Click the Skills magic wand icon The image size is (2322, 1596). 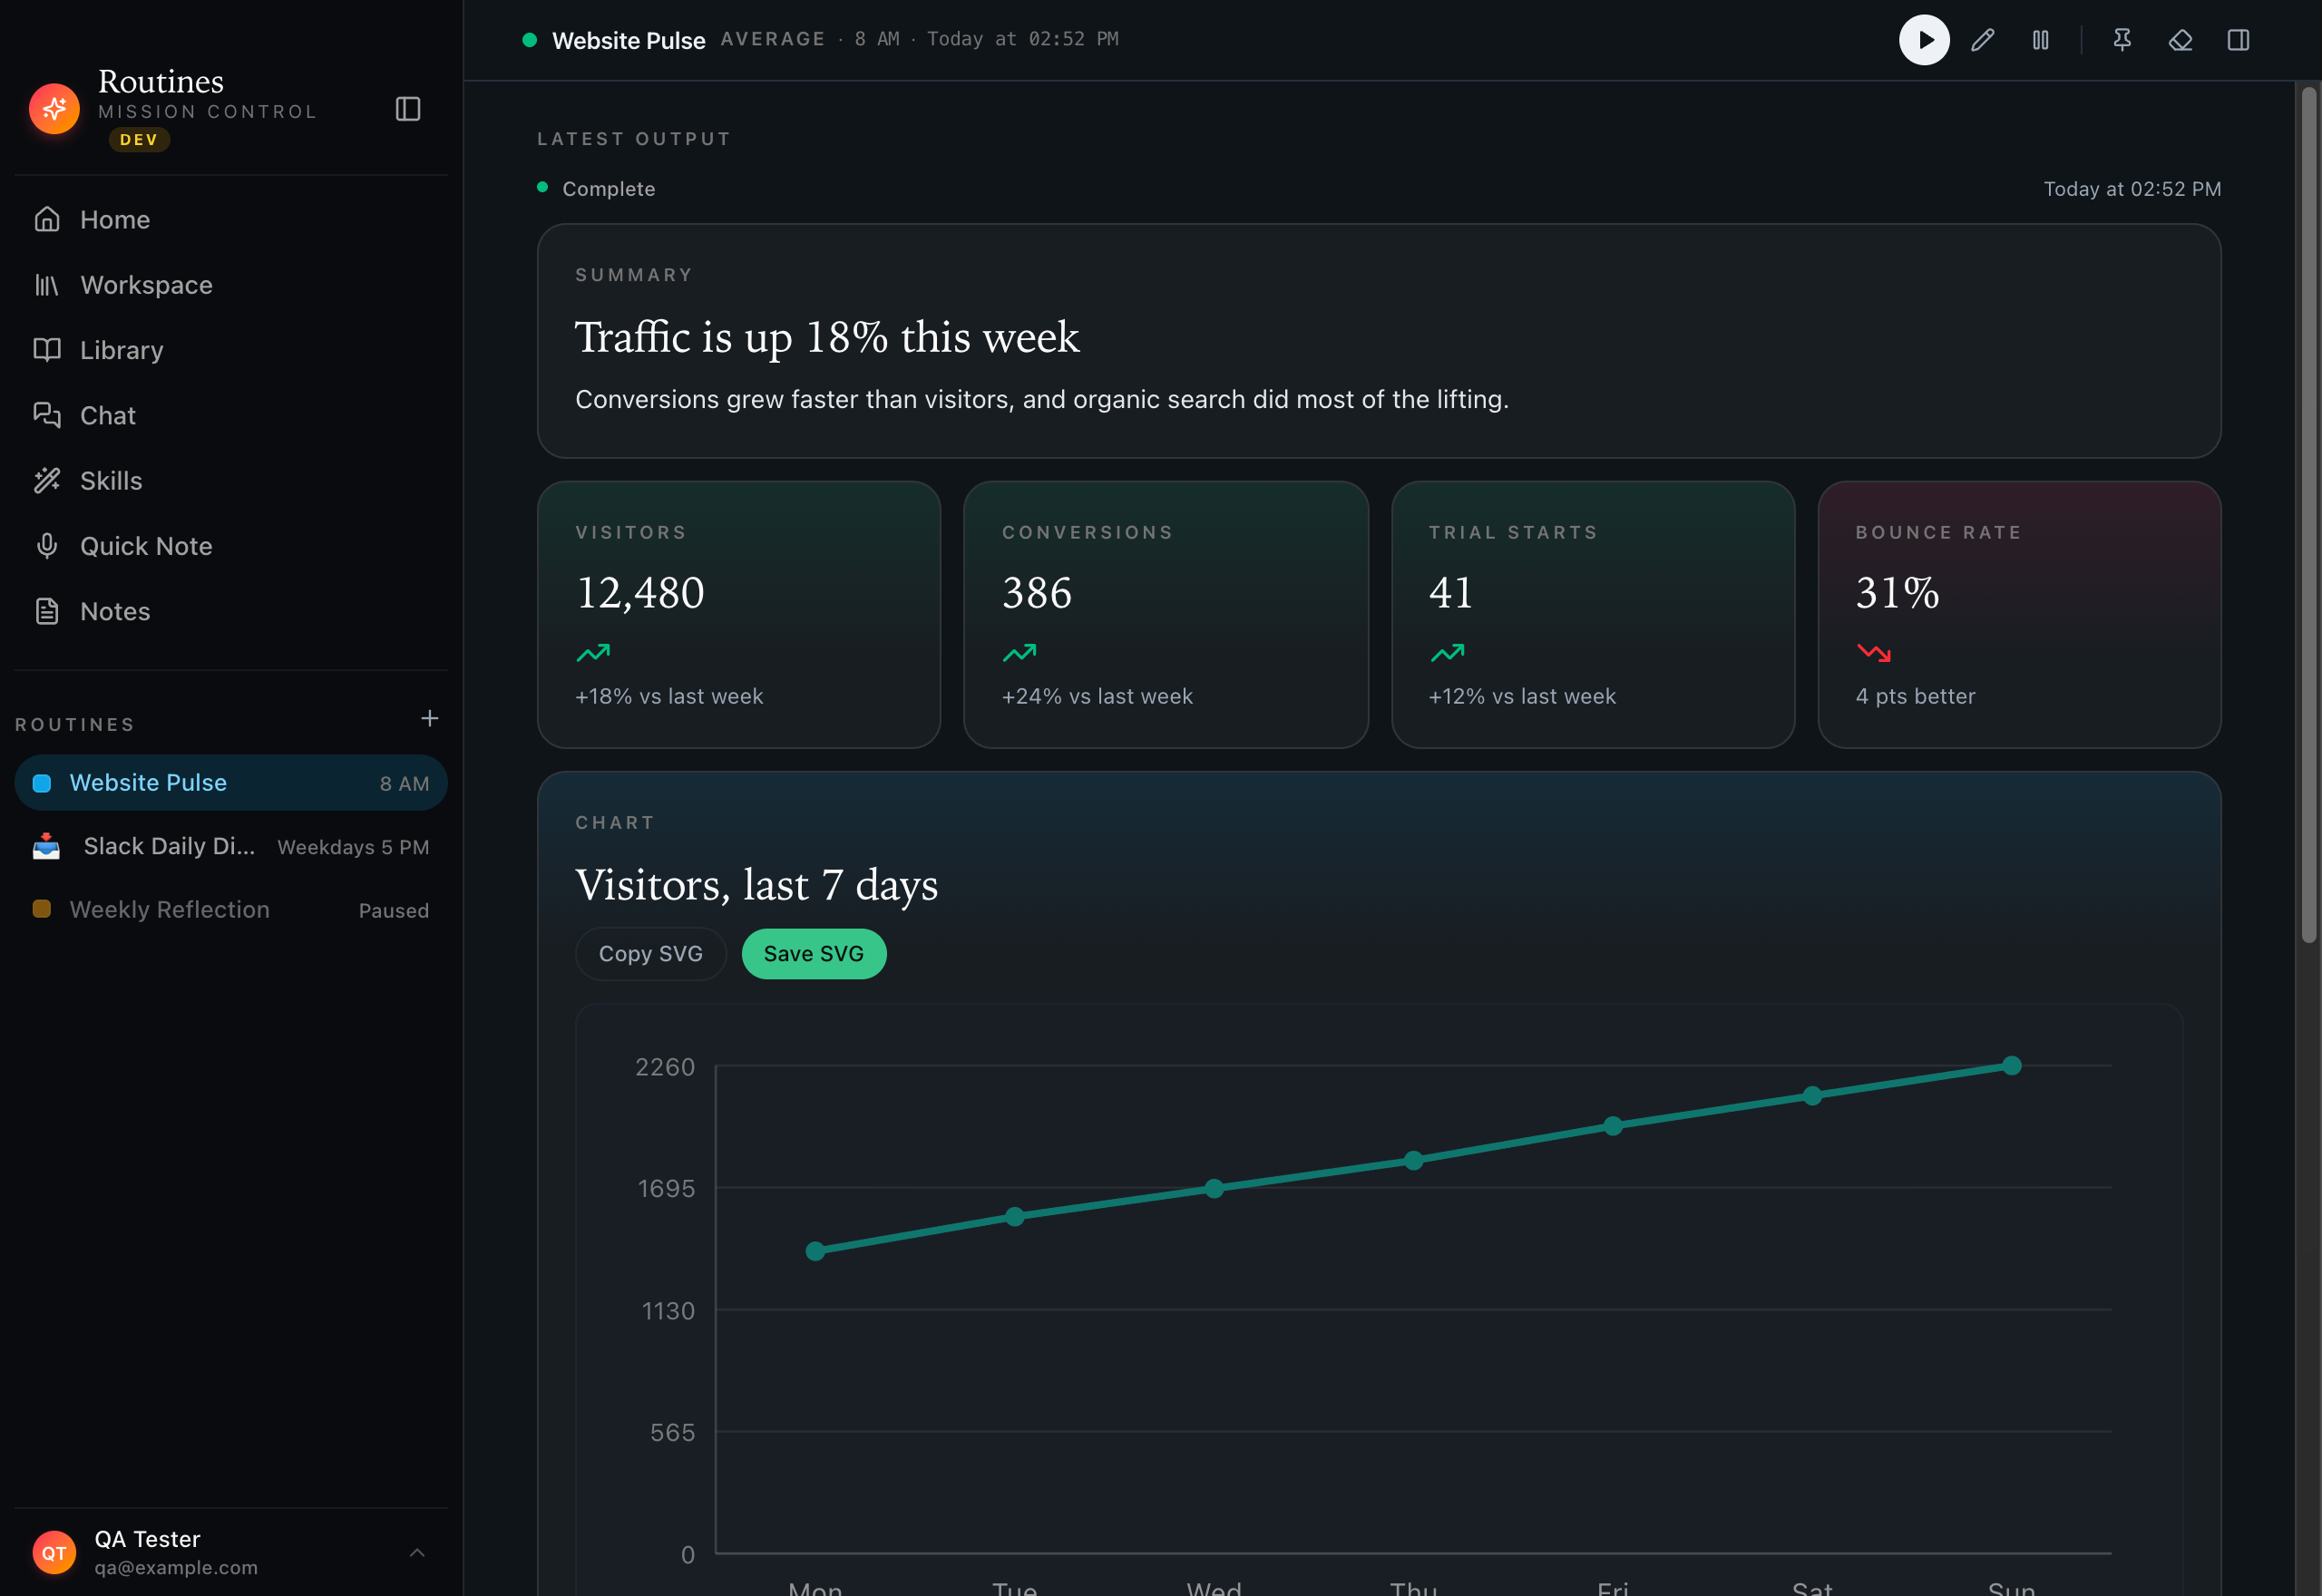point(47,481)
